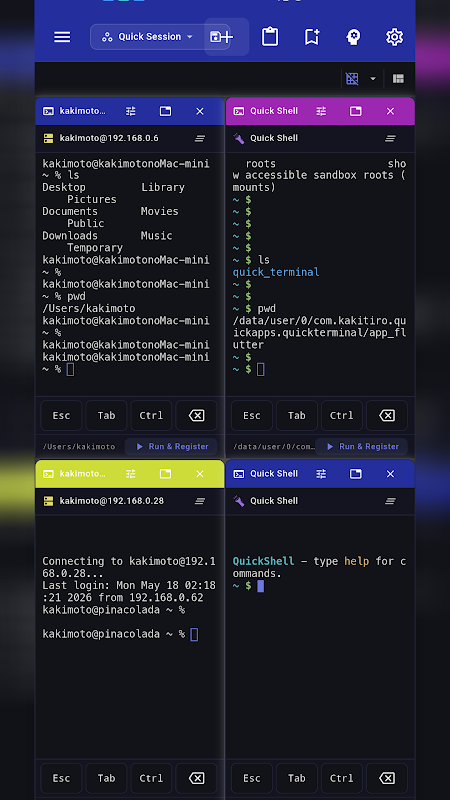Image resolution: width=450 pixels, height=800 pixels.
Task: Select the blue kakimoto terminal tab title
Action: 82,111
